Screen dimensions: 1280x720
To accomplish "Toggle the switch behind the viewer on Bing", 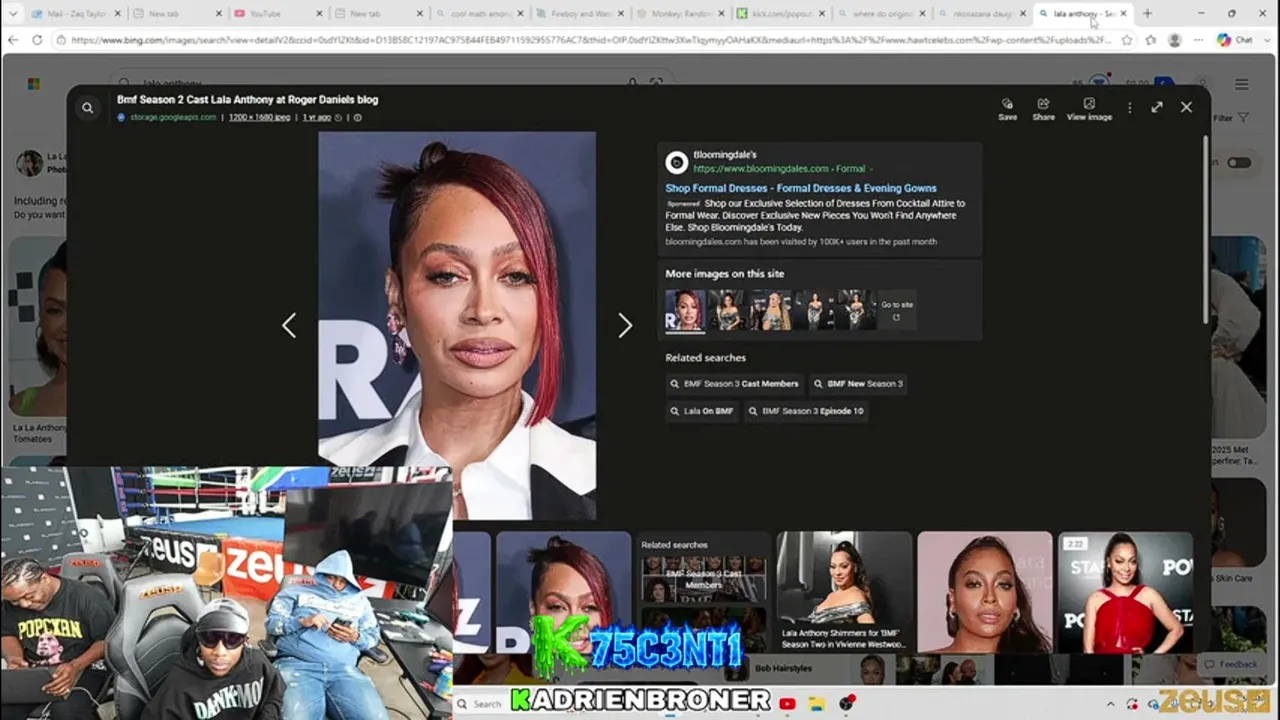I will click(1239, 162).
